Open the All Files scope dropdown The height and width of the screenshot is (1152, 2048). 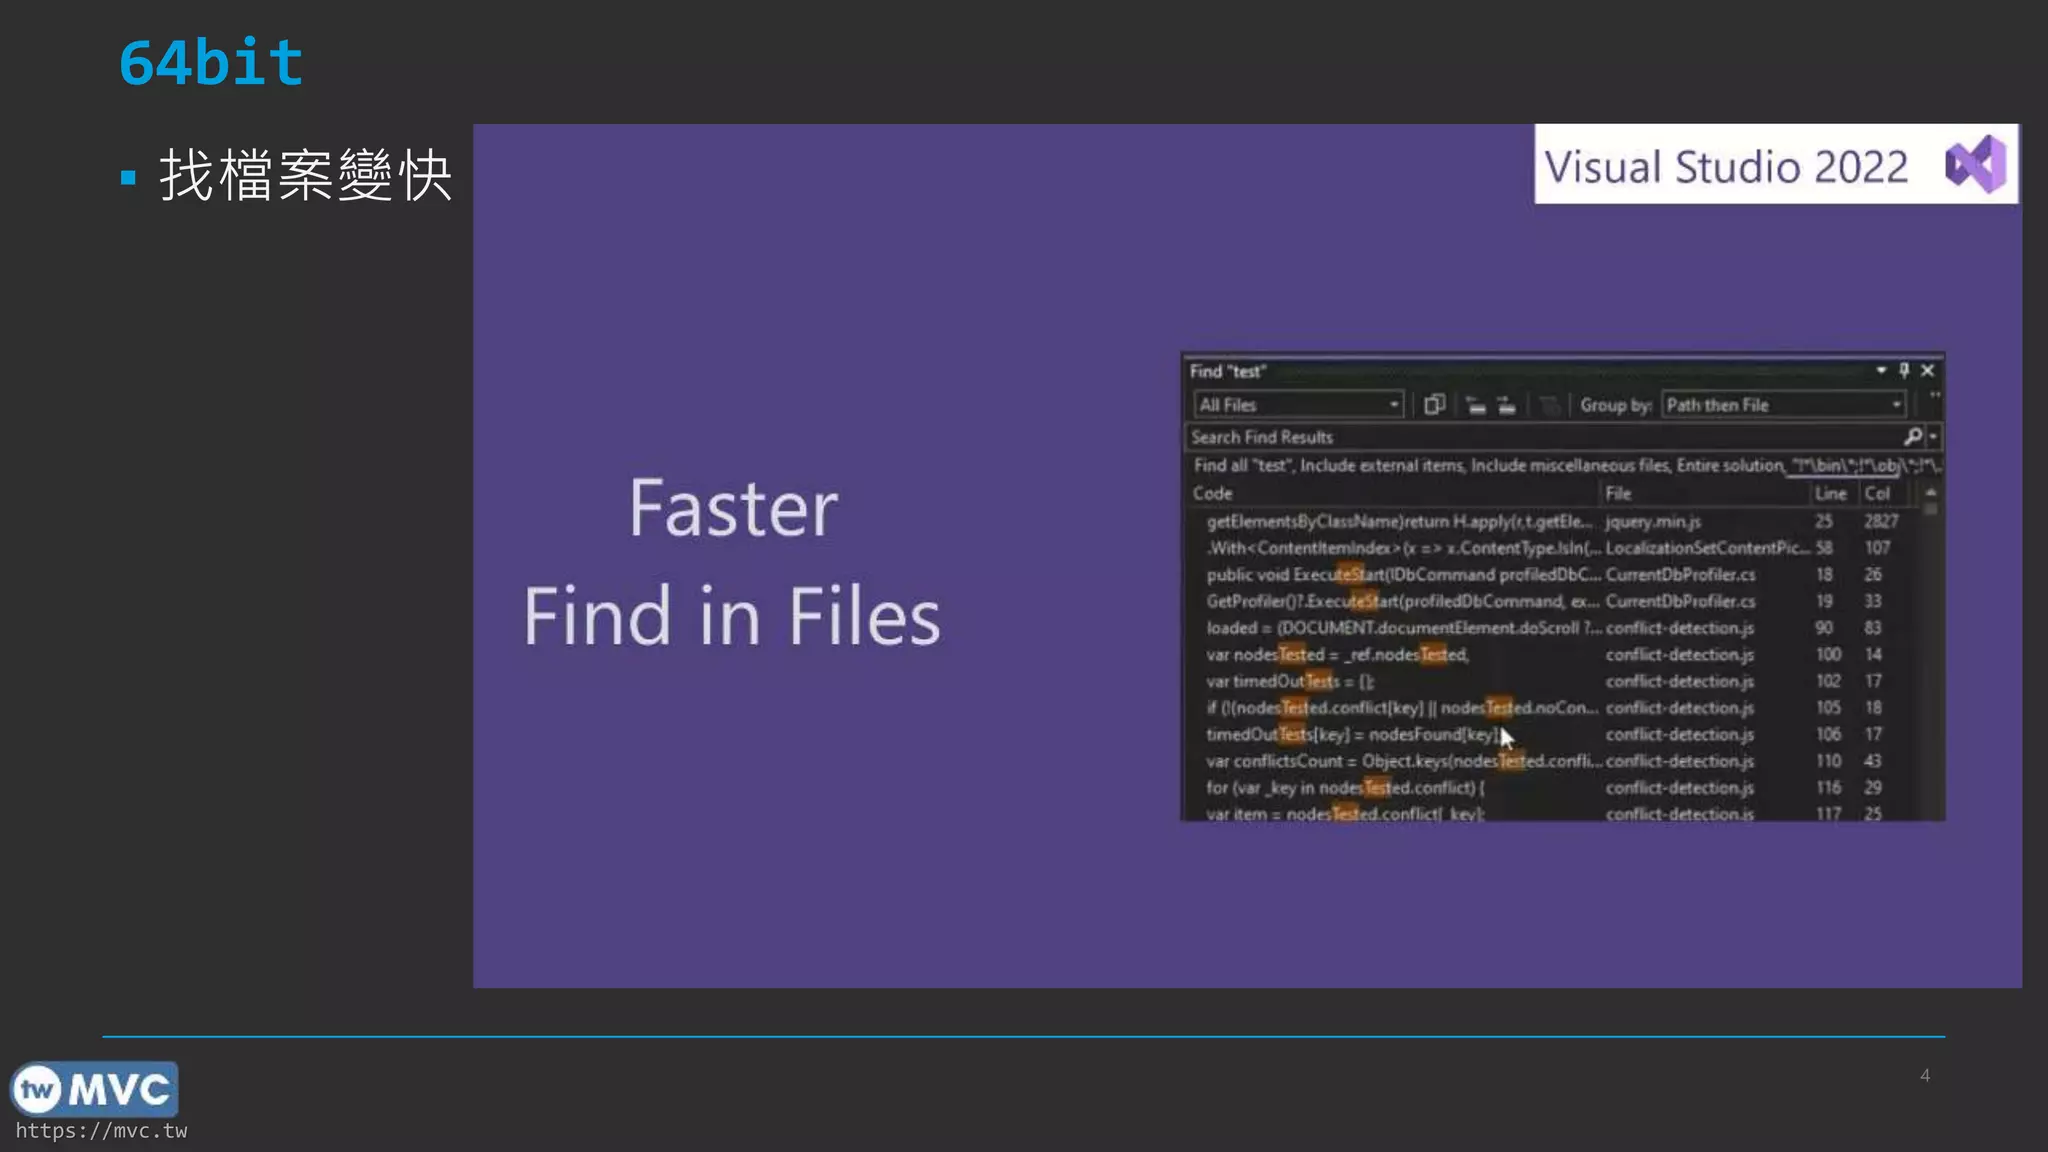point(1393,405)
